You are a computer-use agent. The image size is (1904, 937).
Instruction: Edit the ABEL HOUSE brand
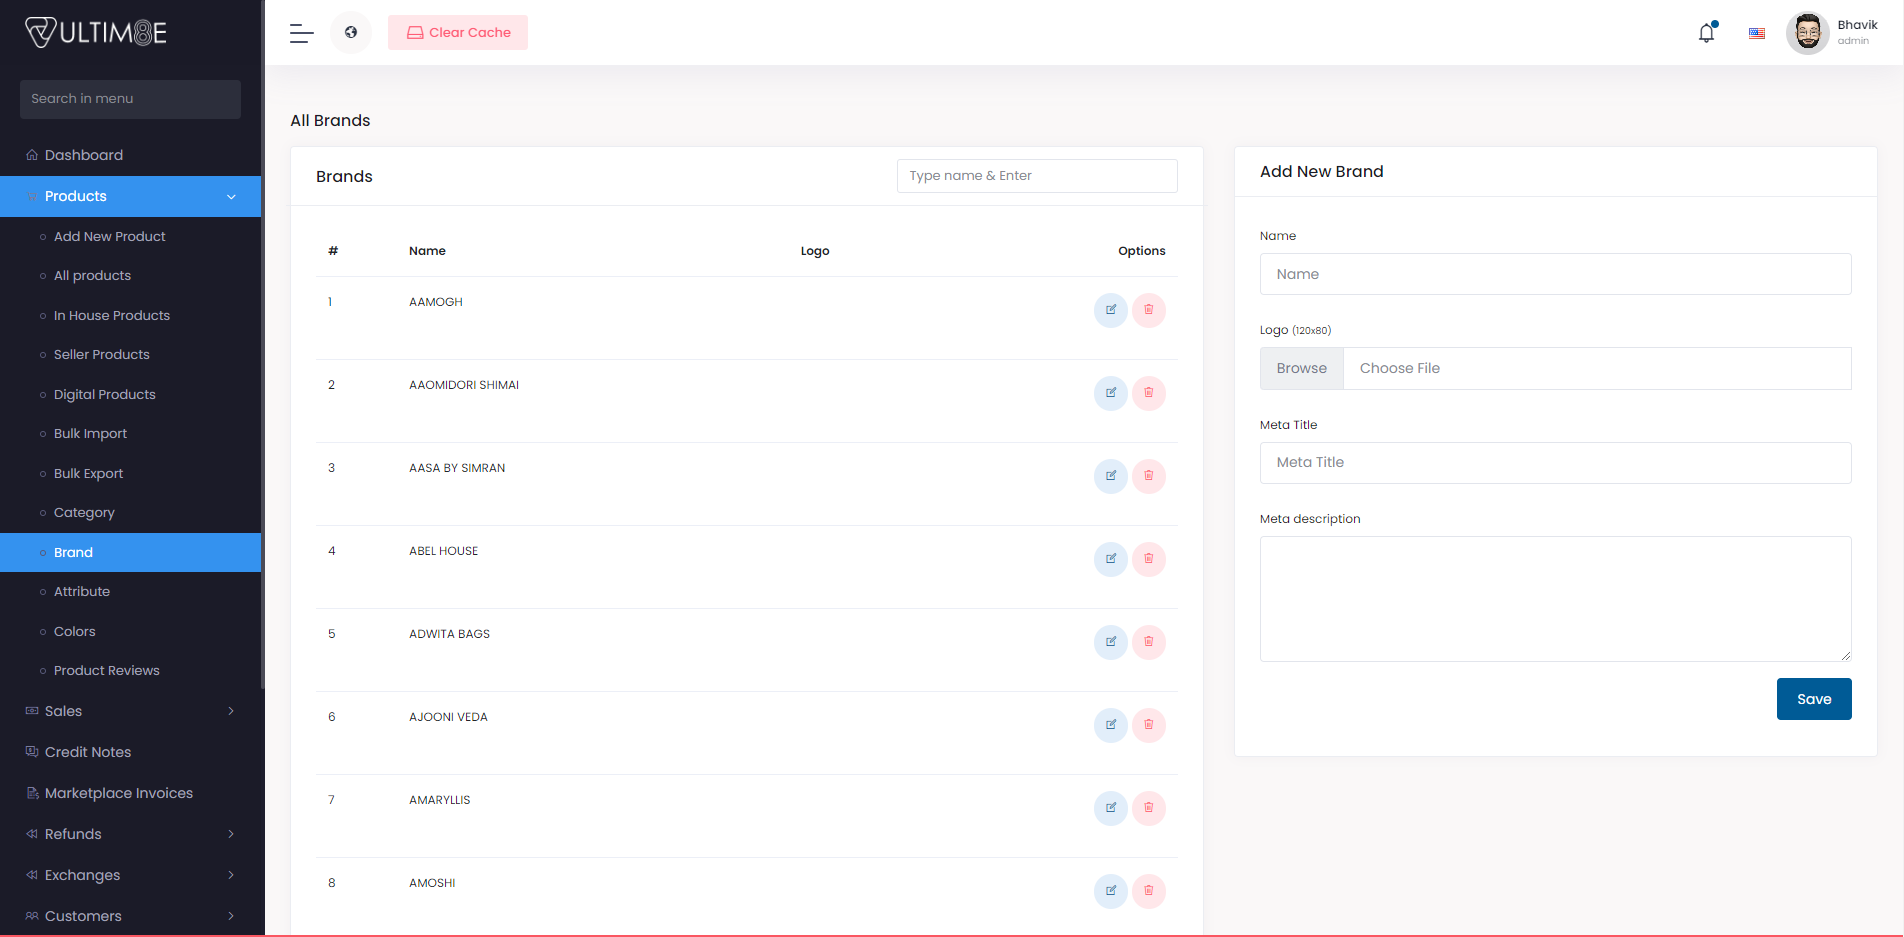point(1110,559)
